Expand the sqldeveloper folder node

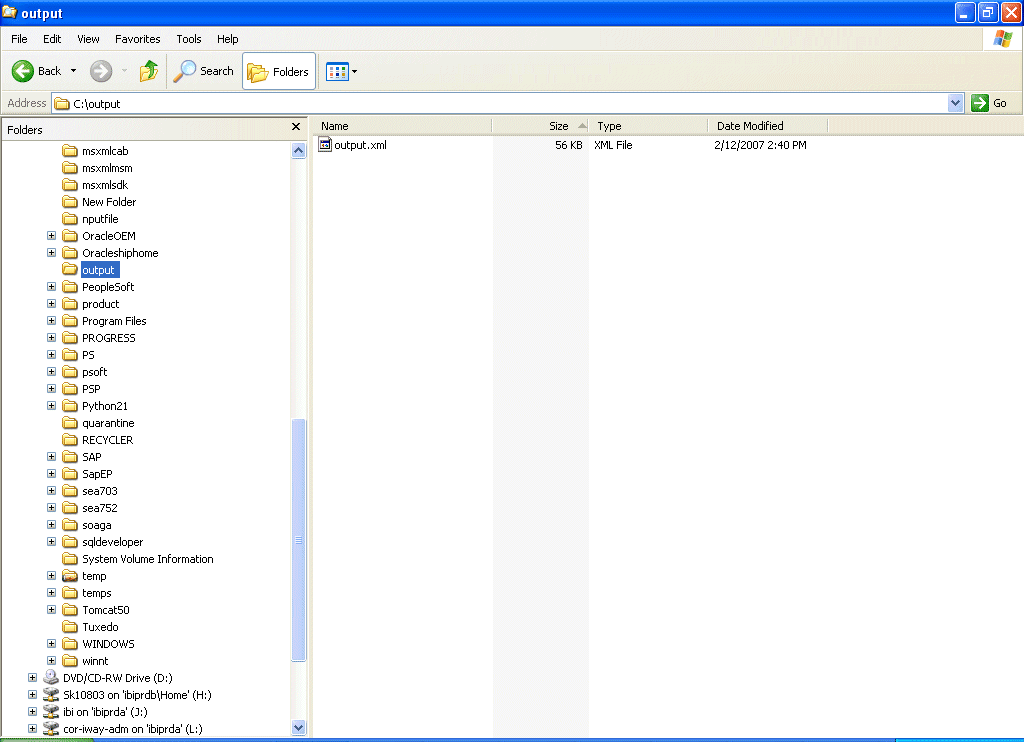(52, 541)
